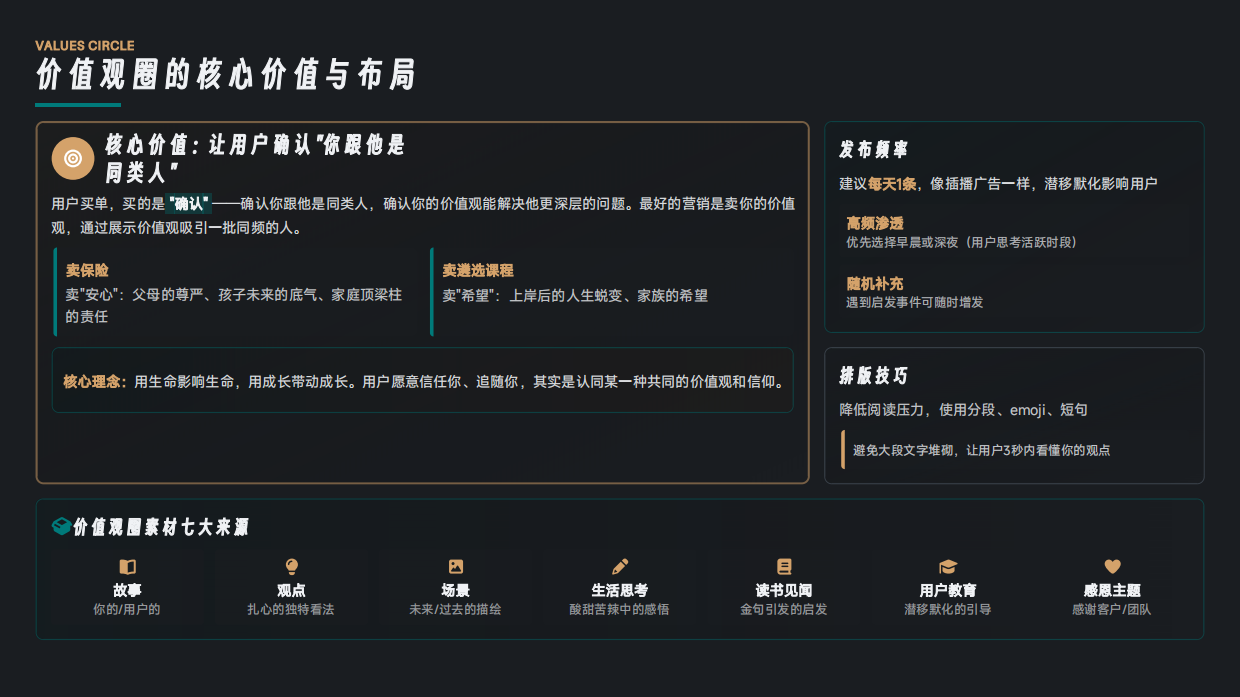Click the caption 你的/用户的
The width and height of the screenshot is (1240, 697).
127,609
